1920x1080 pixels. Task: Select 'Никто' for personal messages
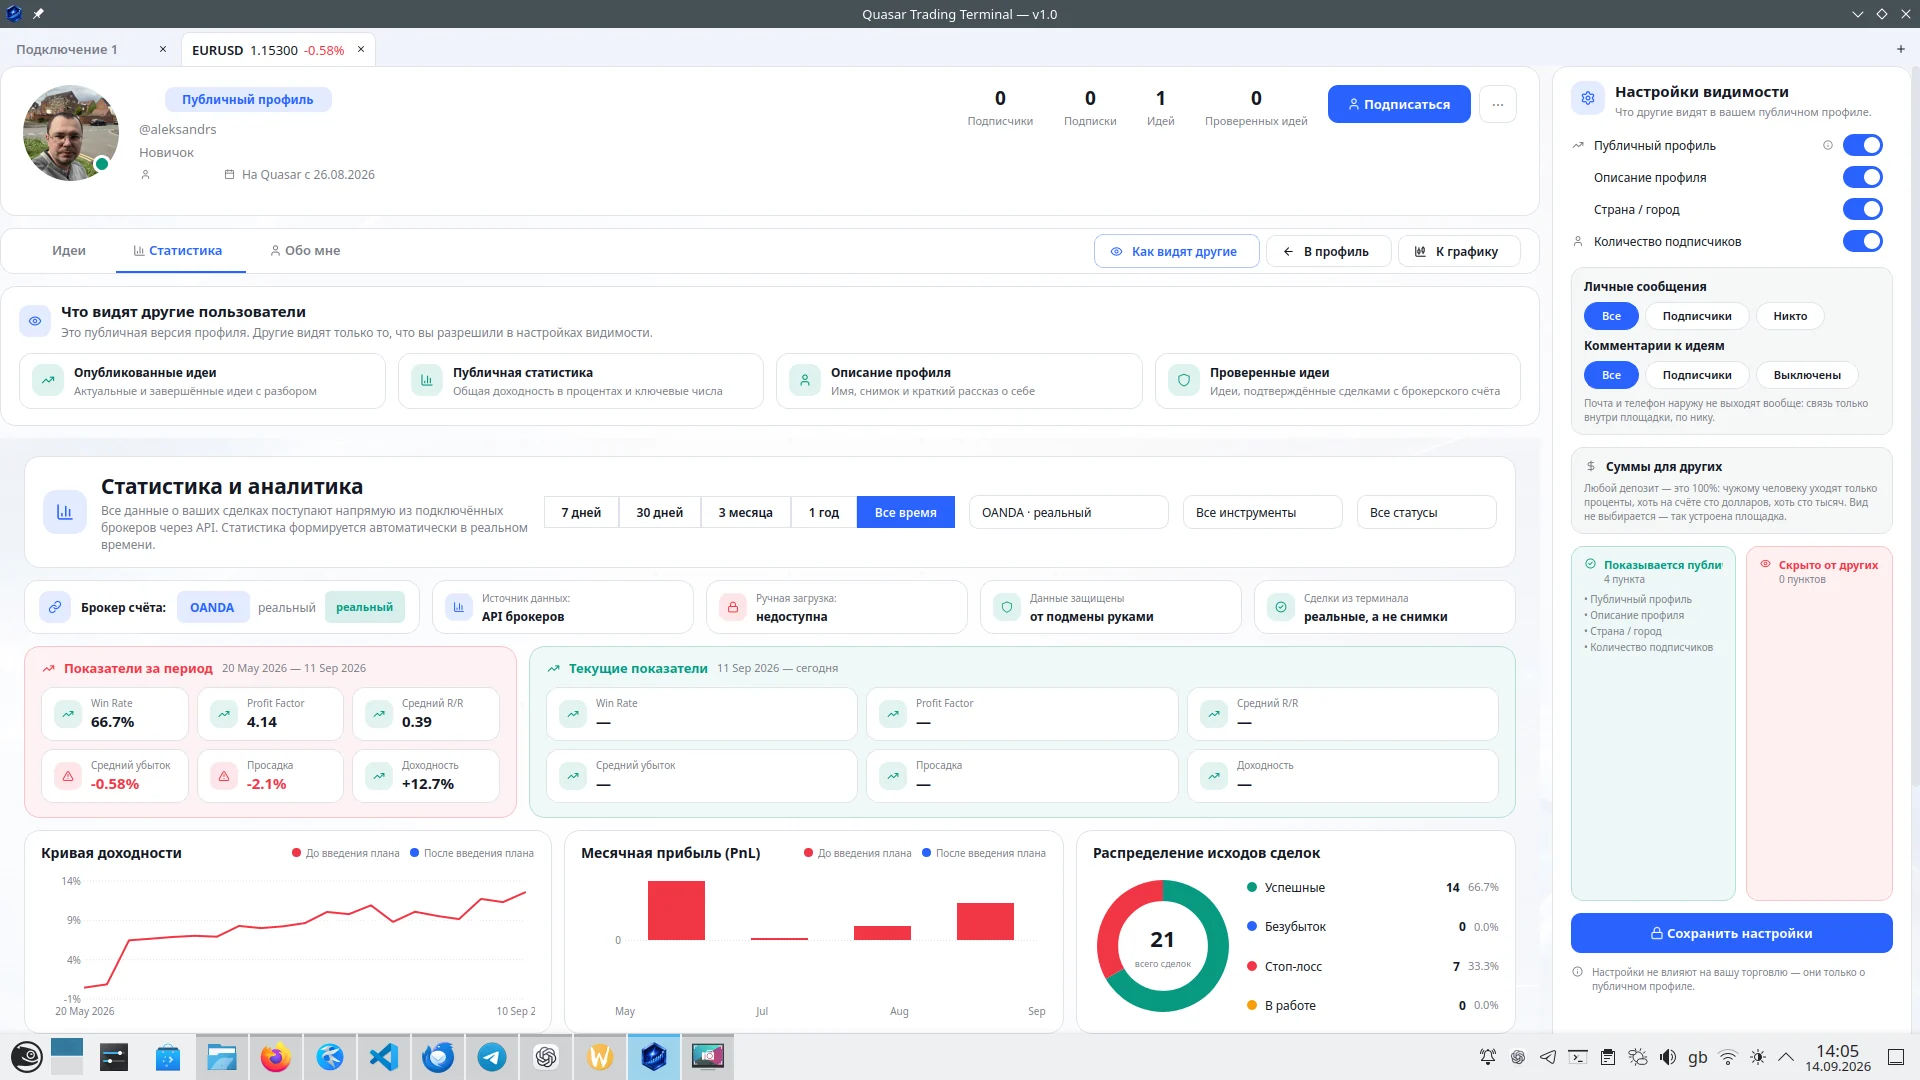[1790, 316]
